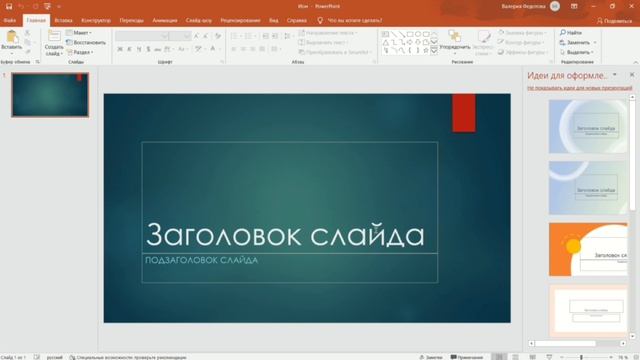Click the Clear Formatting icon
Viewport: 640px width, 360px height.
pyautogui.click(x=218, y=36)
